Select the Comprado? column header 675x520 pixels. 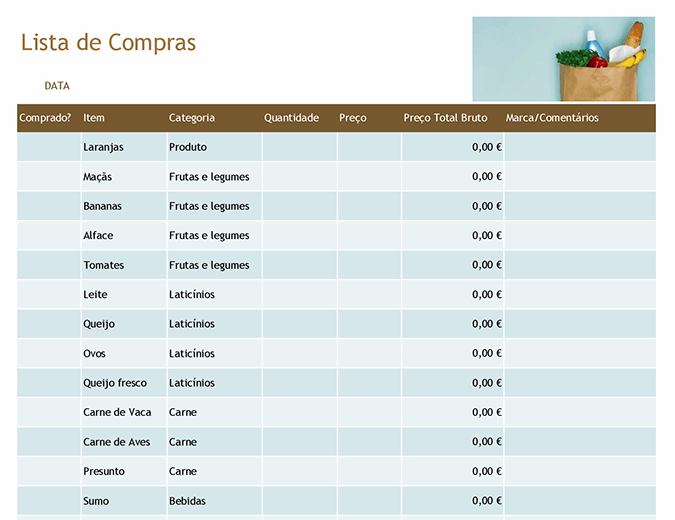pos(46,118)
